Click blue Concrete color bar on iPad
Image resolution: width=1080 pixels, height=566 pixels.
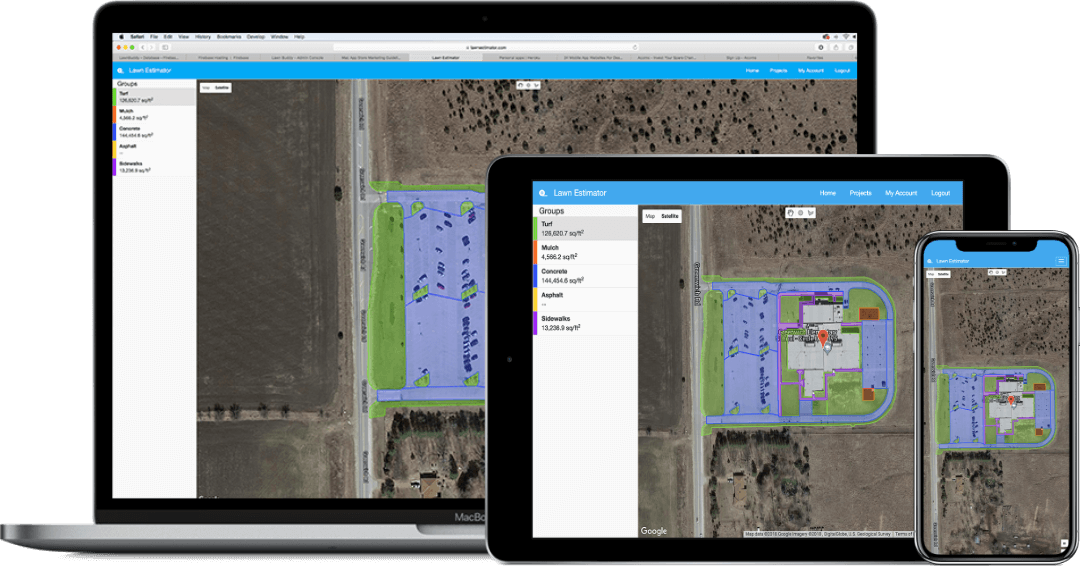point(534,276)
